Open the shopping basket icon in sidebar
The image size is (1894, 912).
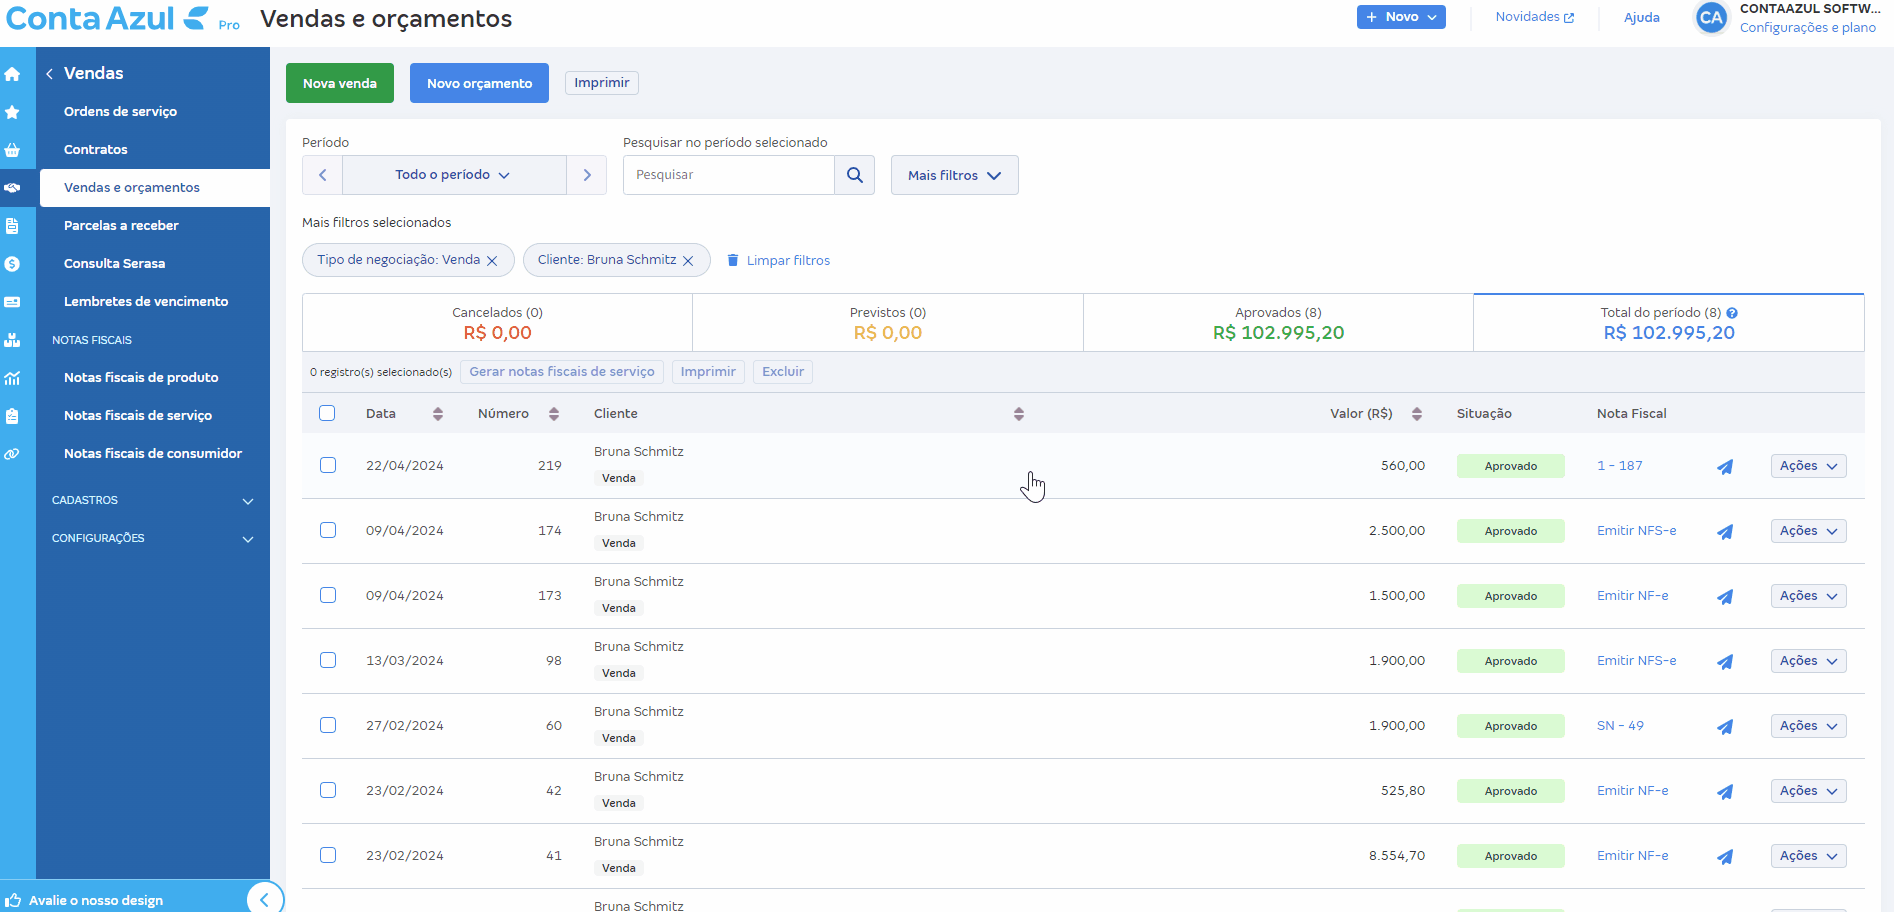coord(12,150)
